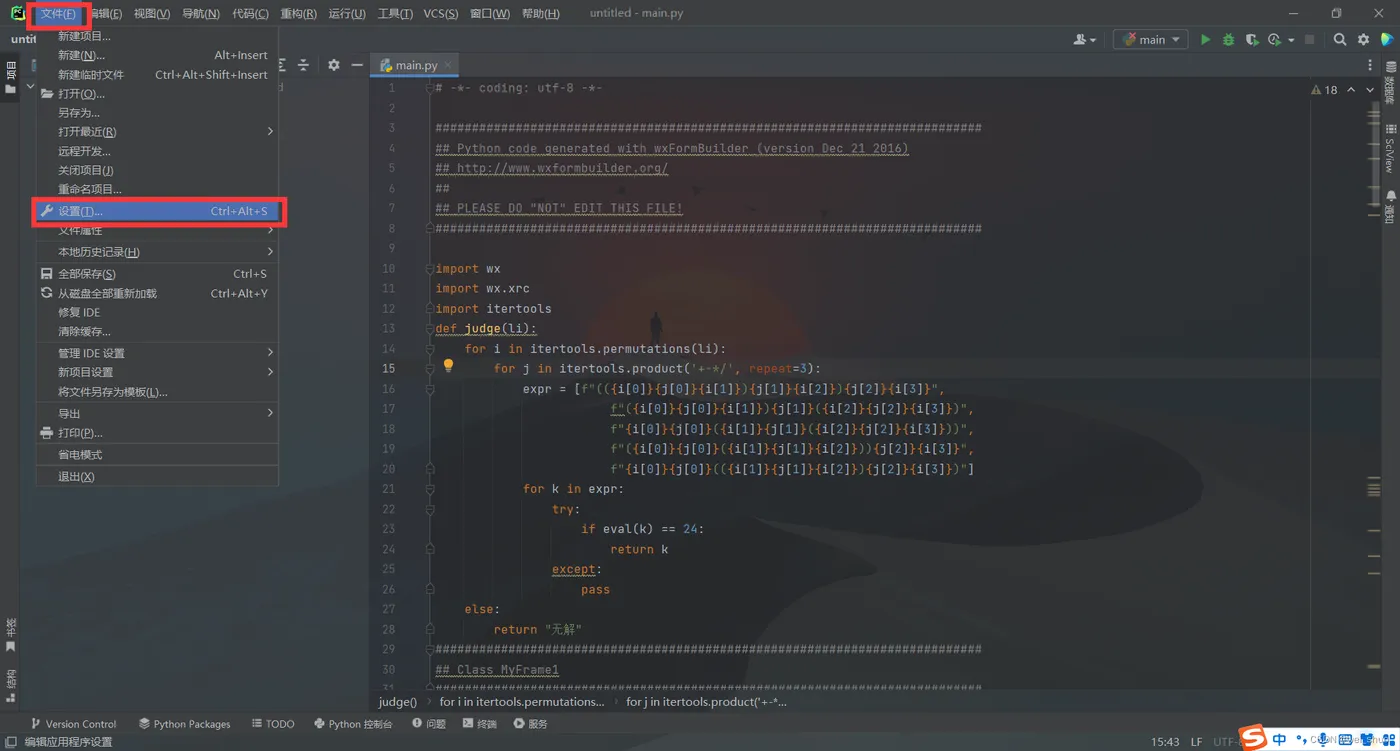1400x751 pixels.
Task: Expand the 管理 IDE 设置 submenu
Action: 157,353
